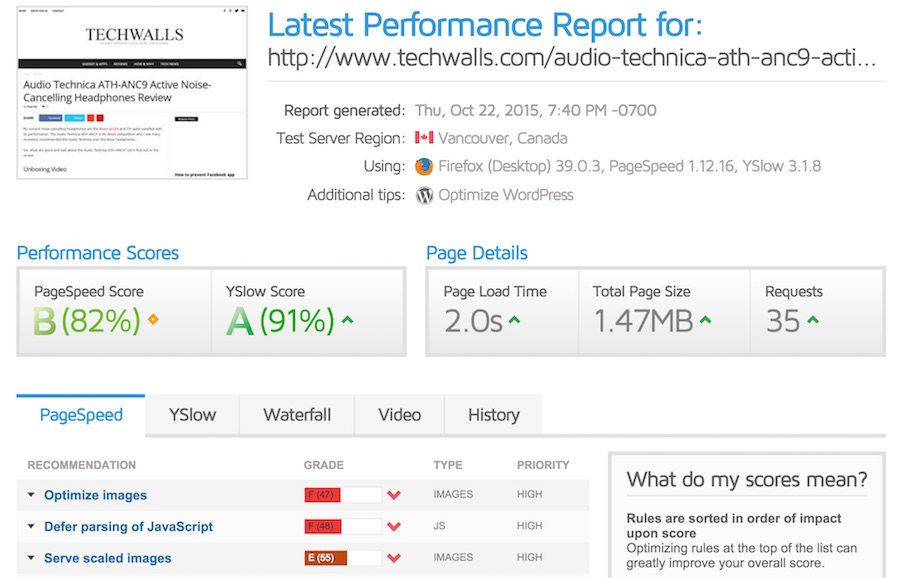Click the Defer parsing of JavaScript link
This screenshot has height=578, width=900.
pyautogui.click(x=128, y=527)
